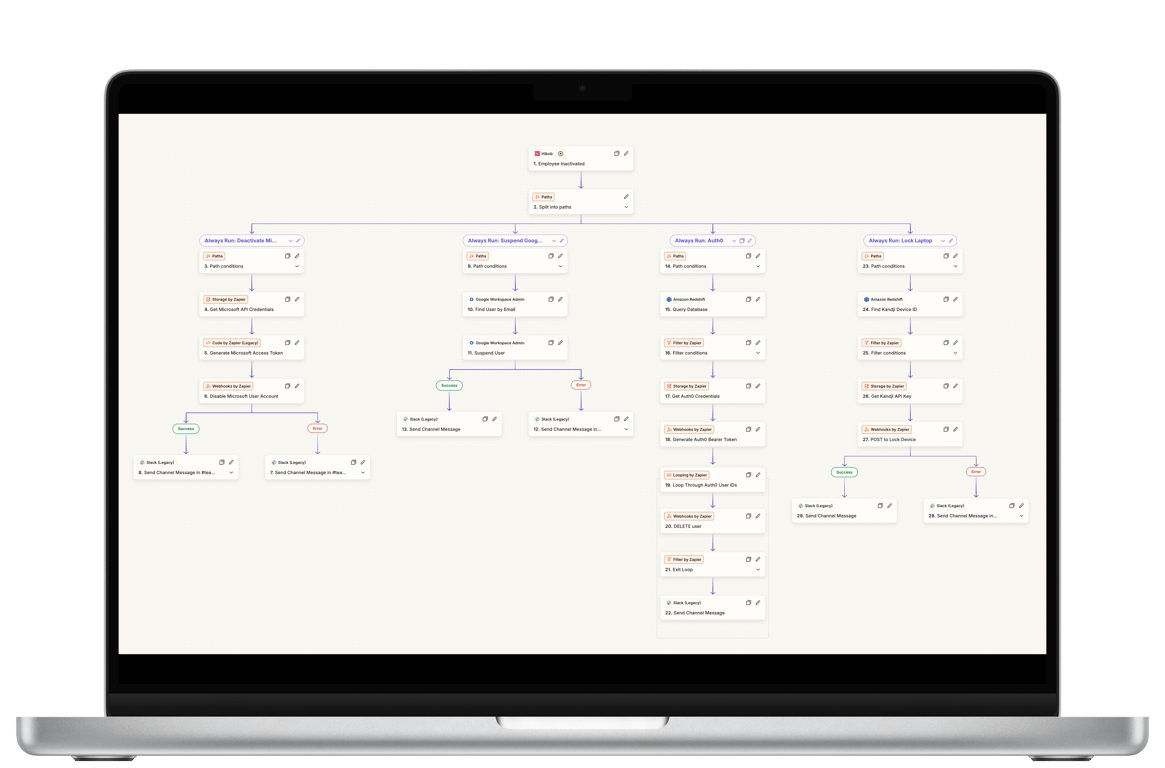This screenshot has height=768, width=1165.
Task: Click Amazon Redshift badge on step 15
Action: click(x=686, y=299)
